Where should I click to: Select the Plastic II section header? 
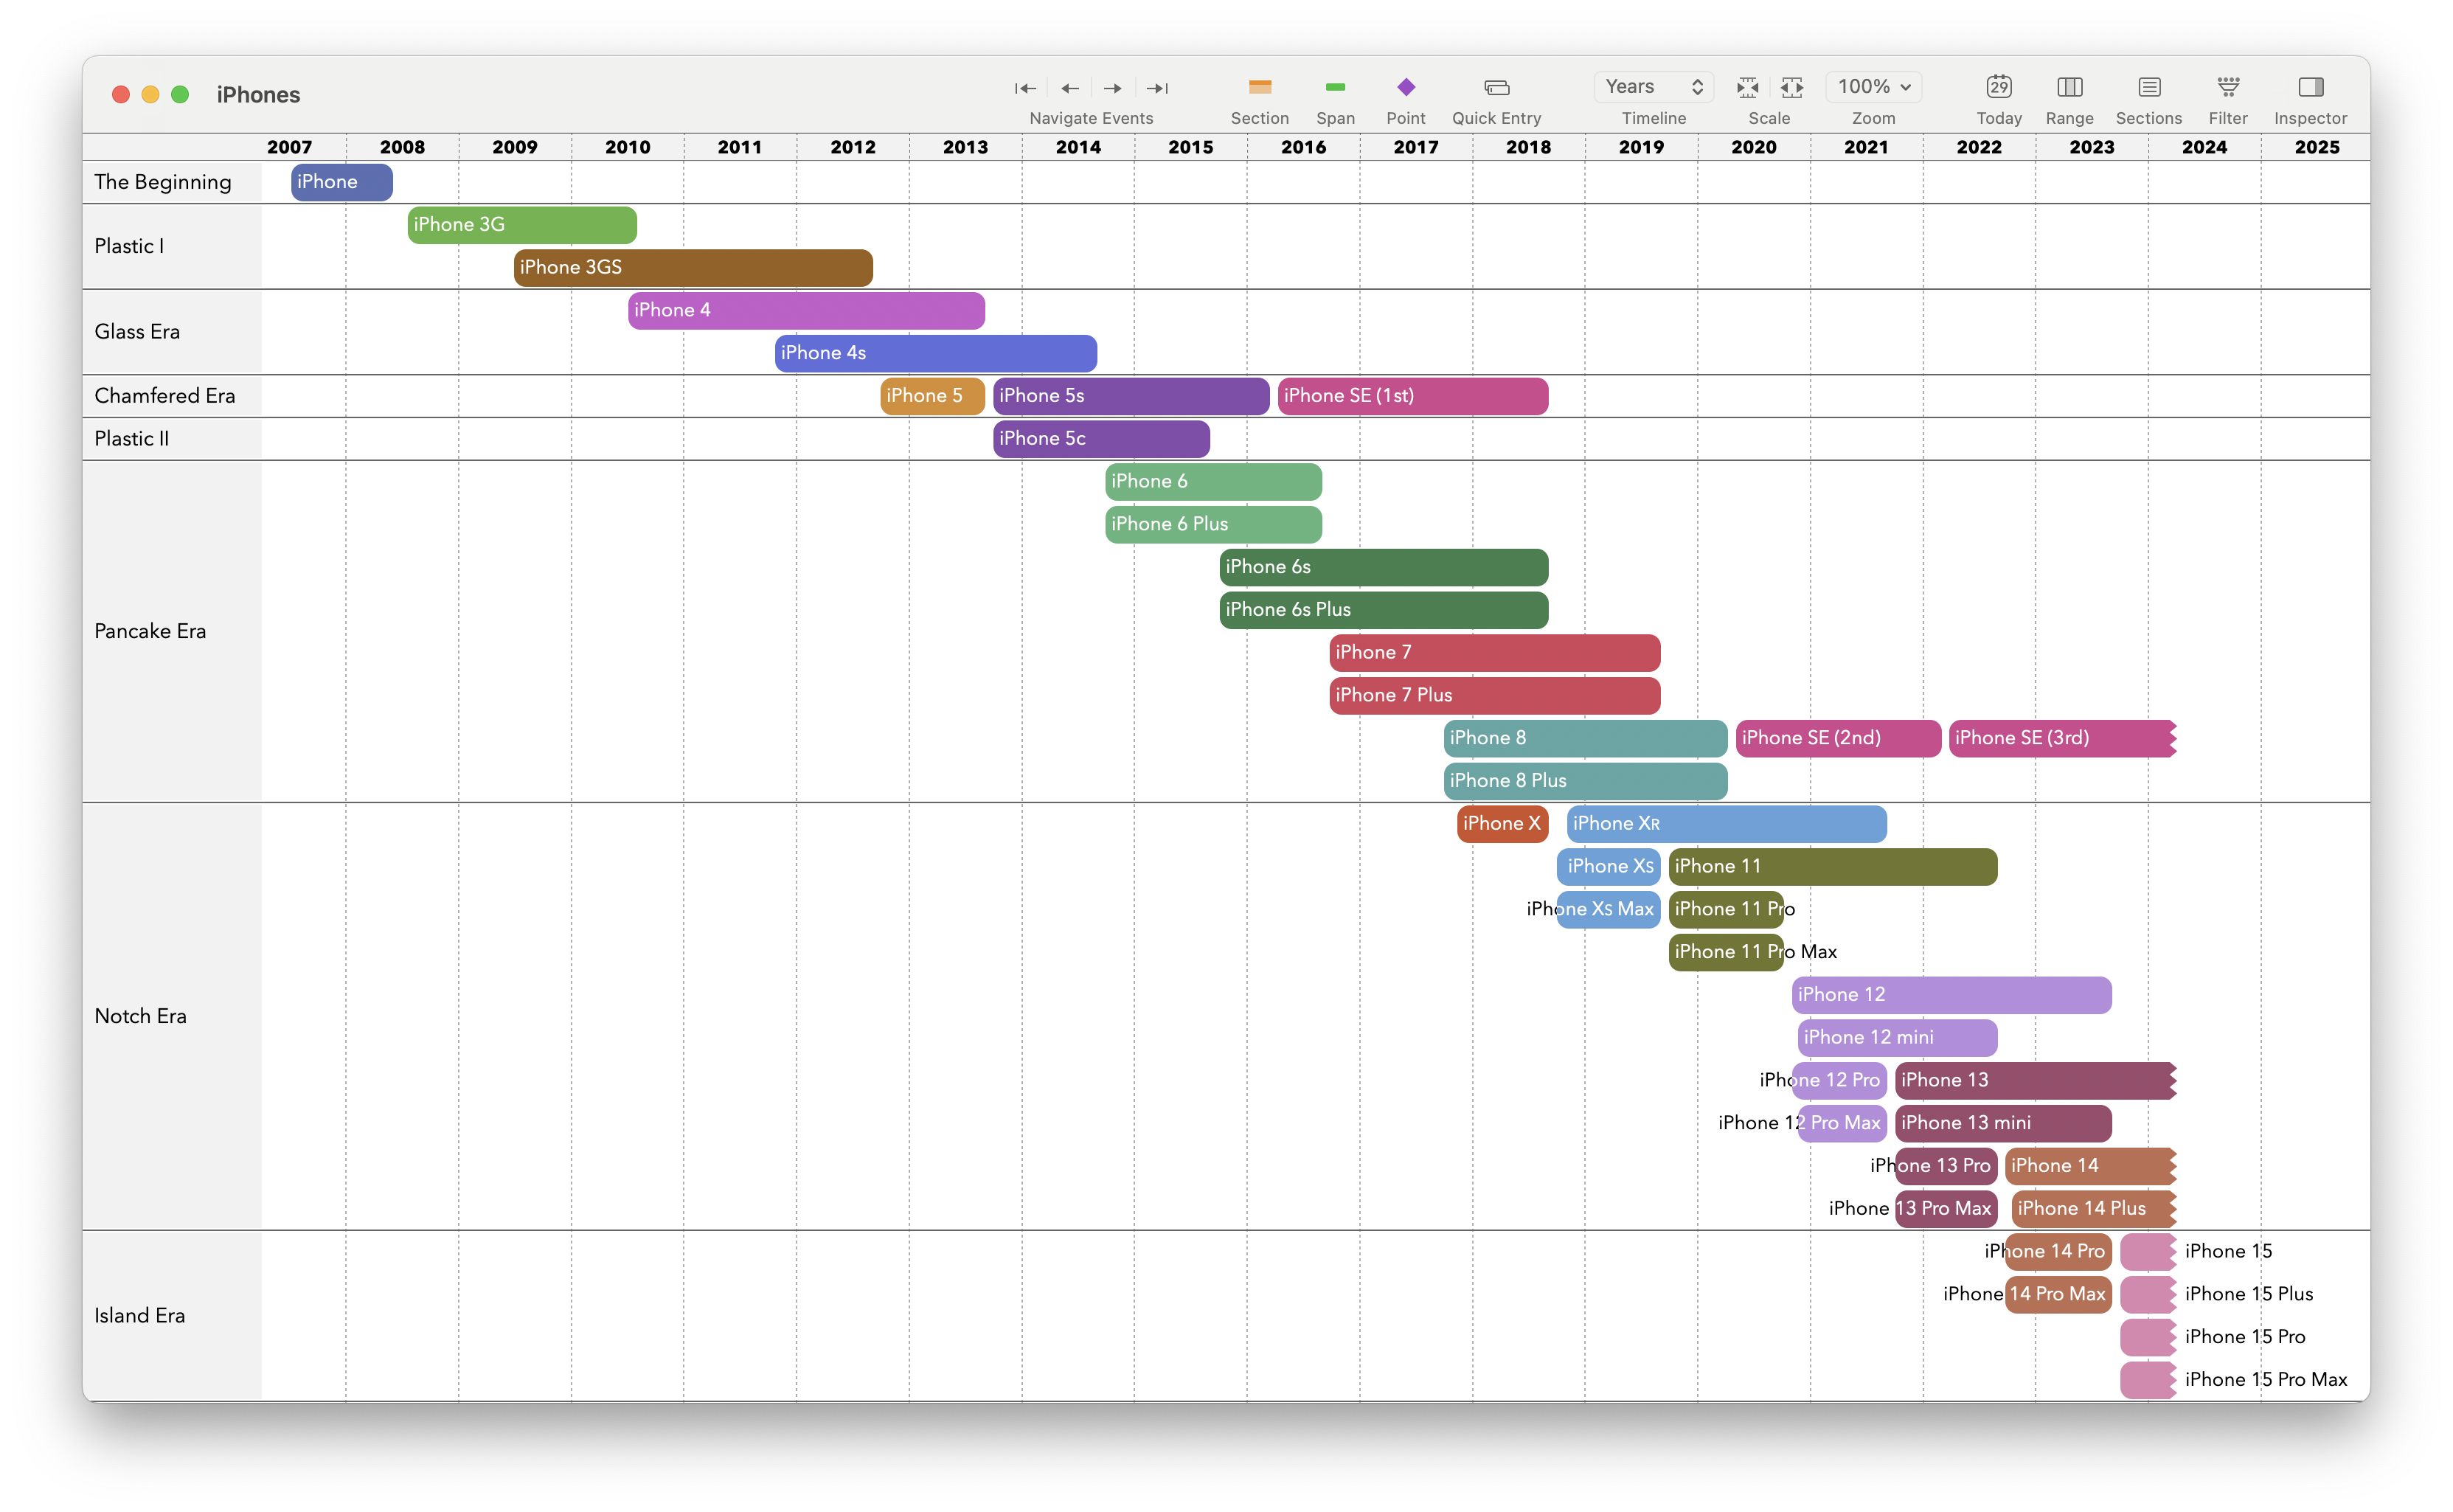[172, 439]
